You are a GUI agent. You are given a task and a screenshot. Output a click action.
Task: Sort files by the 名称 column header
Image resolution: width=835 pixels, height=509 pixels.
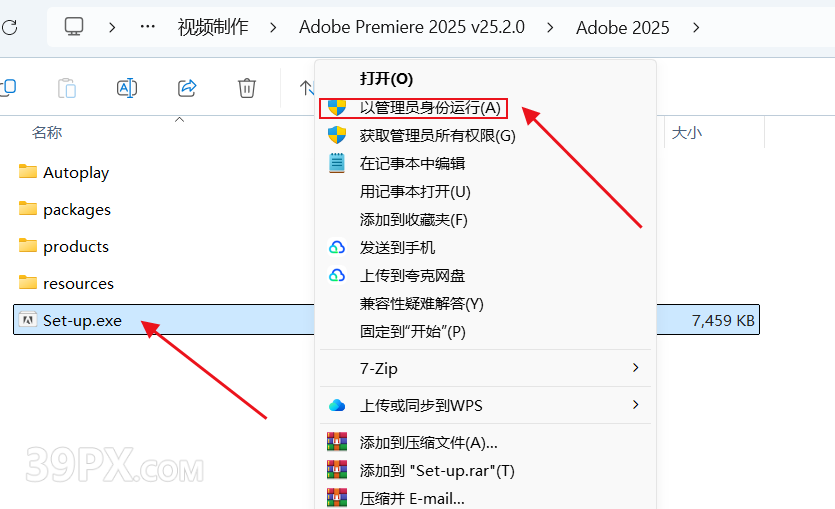click(x=47, y=132)
